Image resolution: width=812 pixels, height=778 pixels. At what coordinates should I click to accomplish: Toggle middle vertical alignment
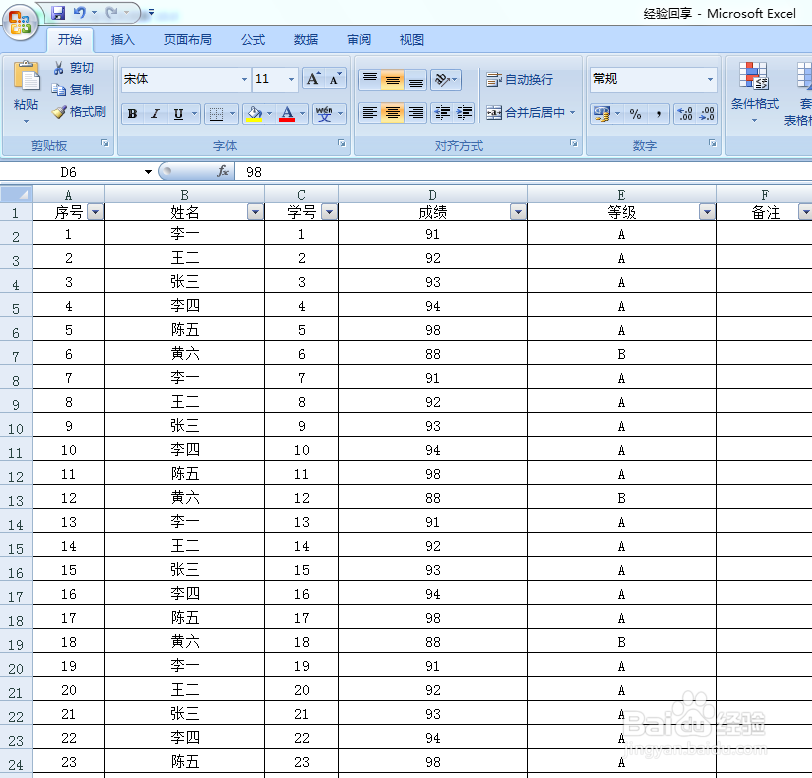coord(393,80)
